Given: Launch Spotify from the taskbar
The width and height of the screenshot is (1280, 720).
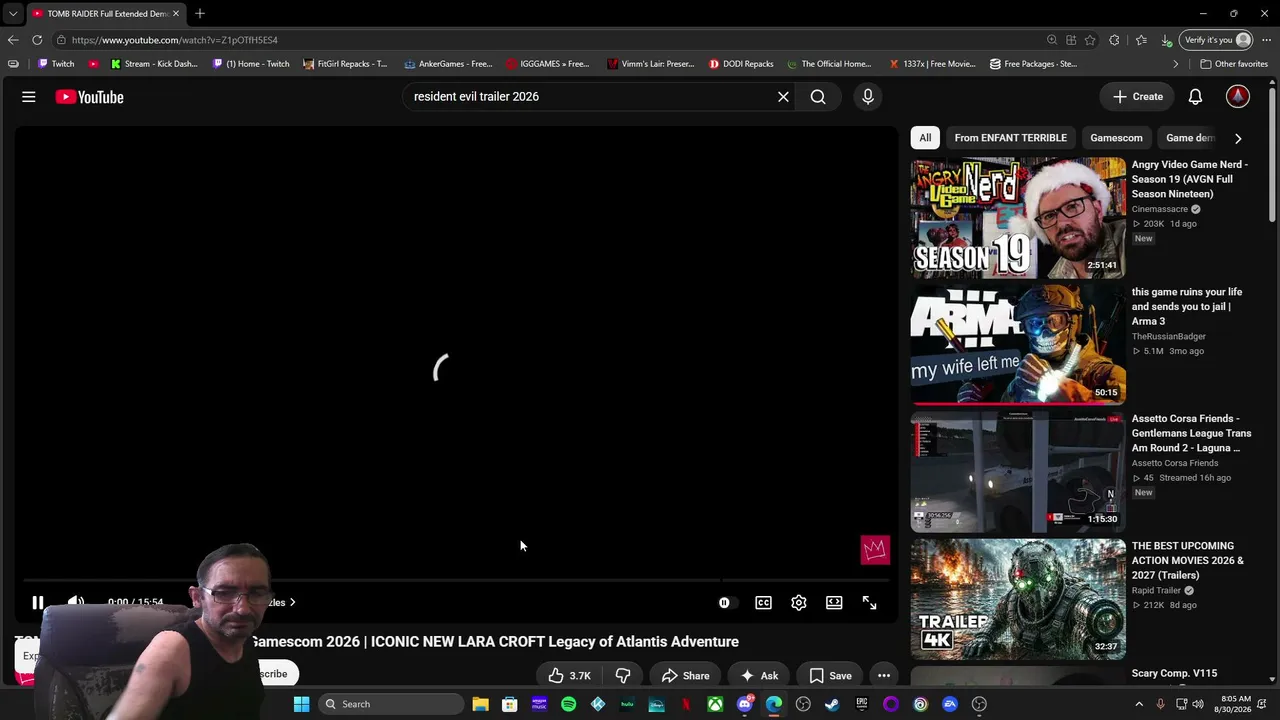Looking at the screenshot, I should pos(569,704).
